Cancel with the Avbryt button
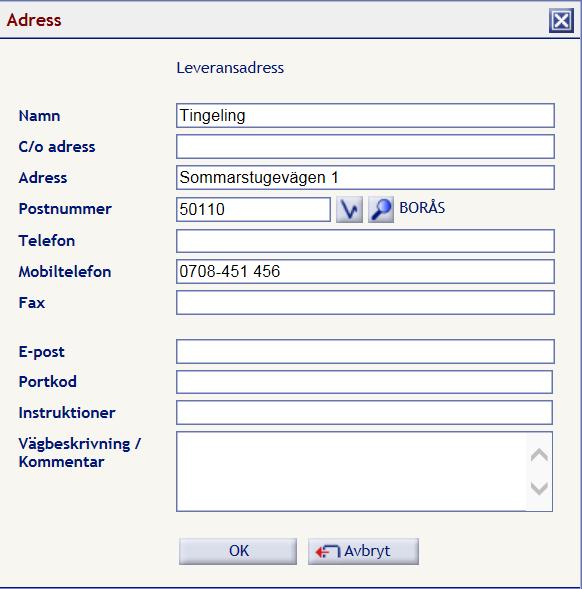Screen dimensions: 582x589 363,551
